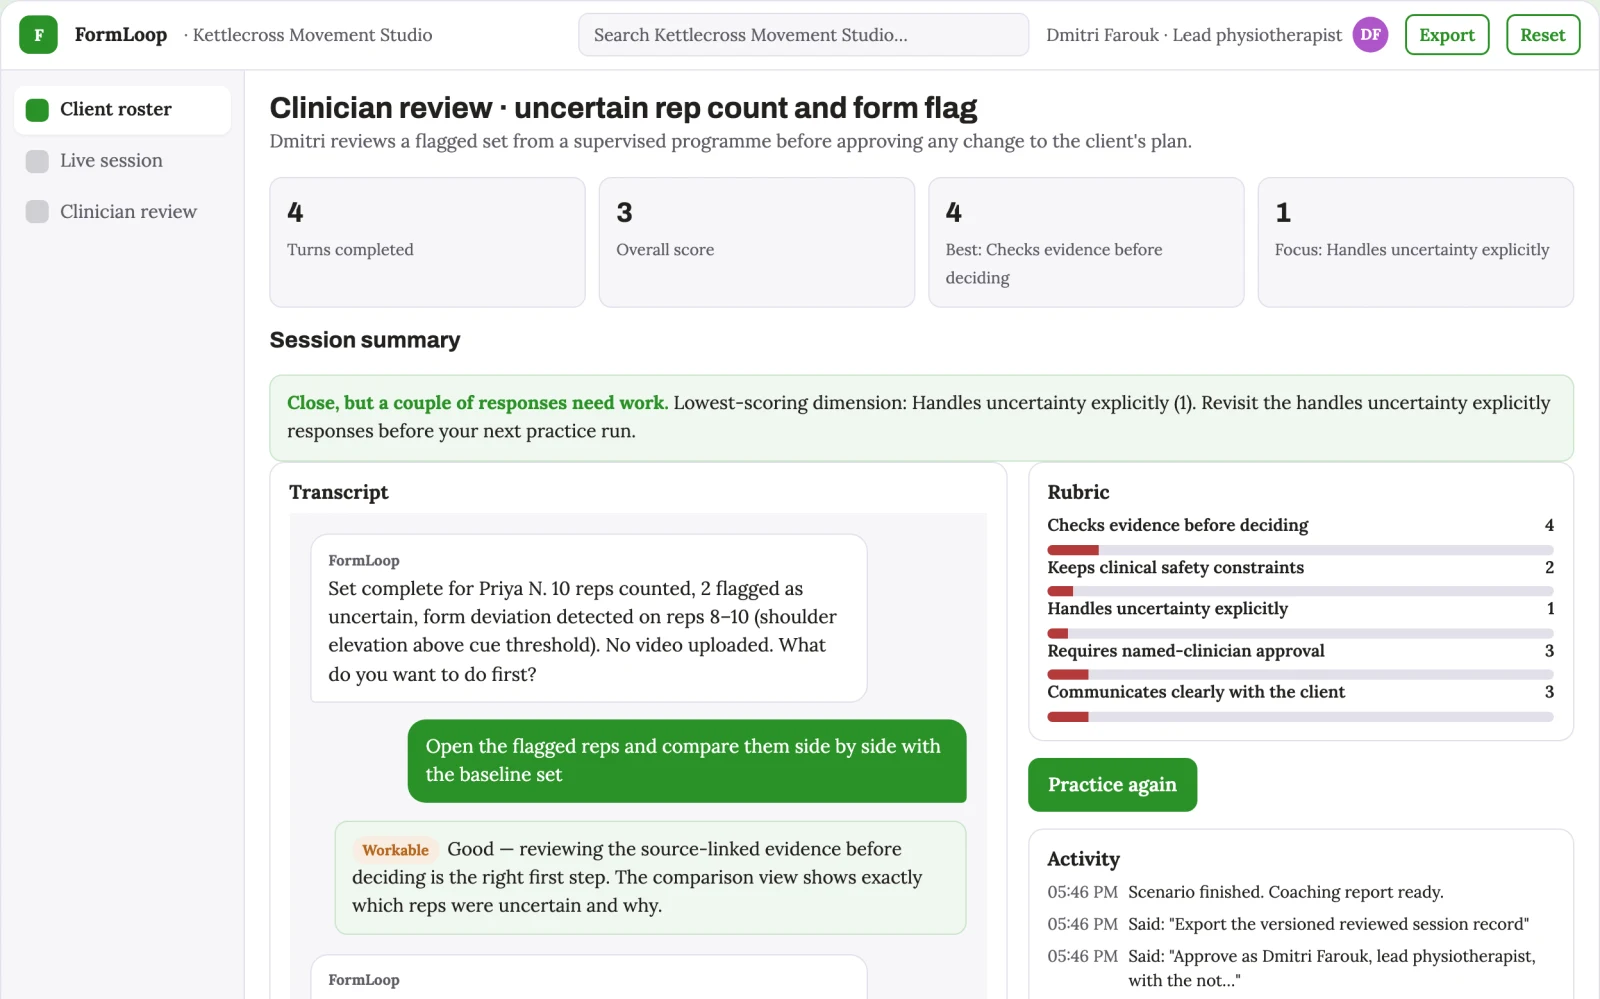Click the Clinician review page title
The width and height of the screenshot is (1600, 999).
pyautogui.click(x=623, y=108)
